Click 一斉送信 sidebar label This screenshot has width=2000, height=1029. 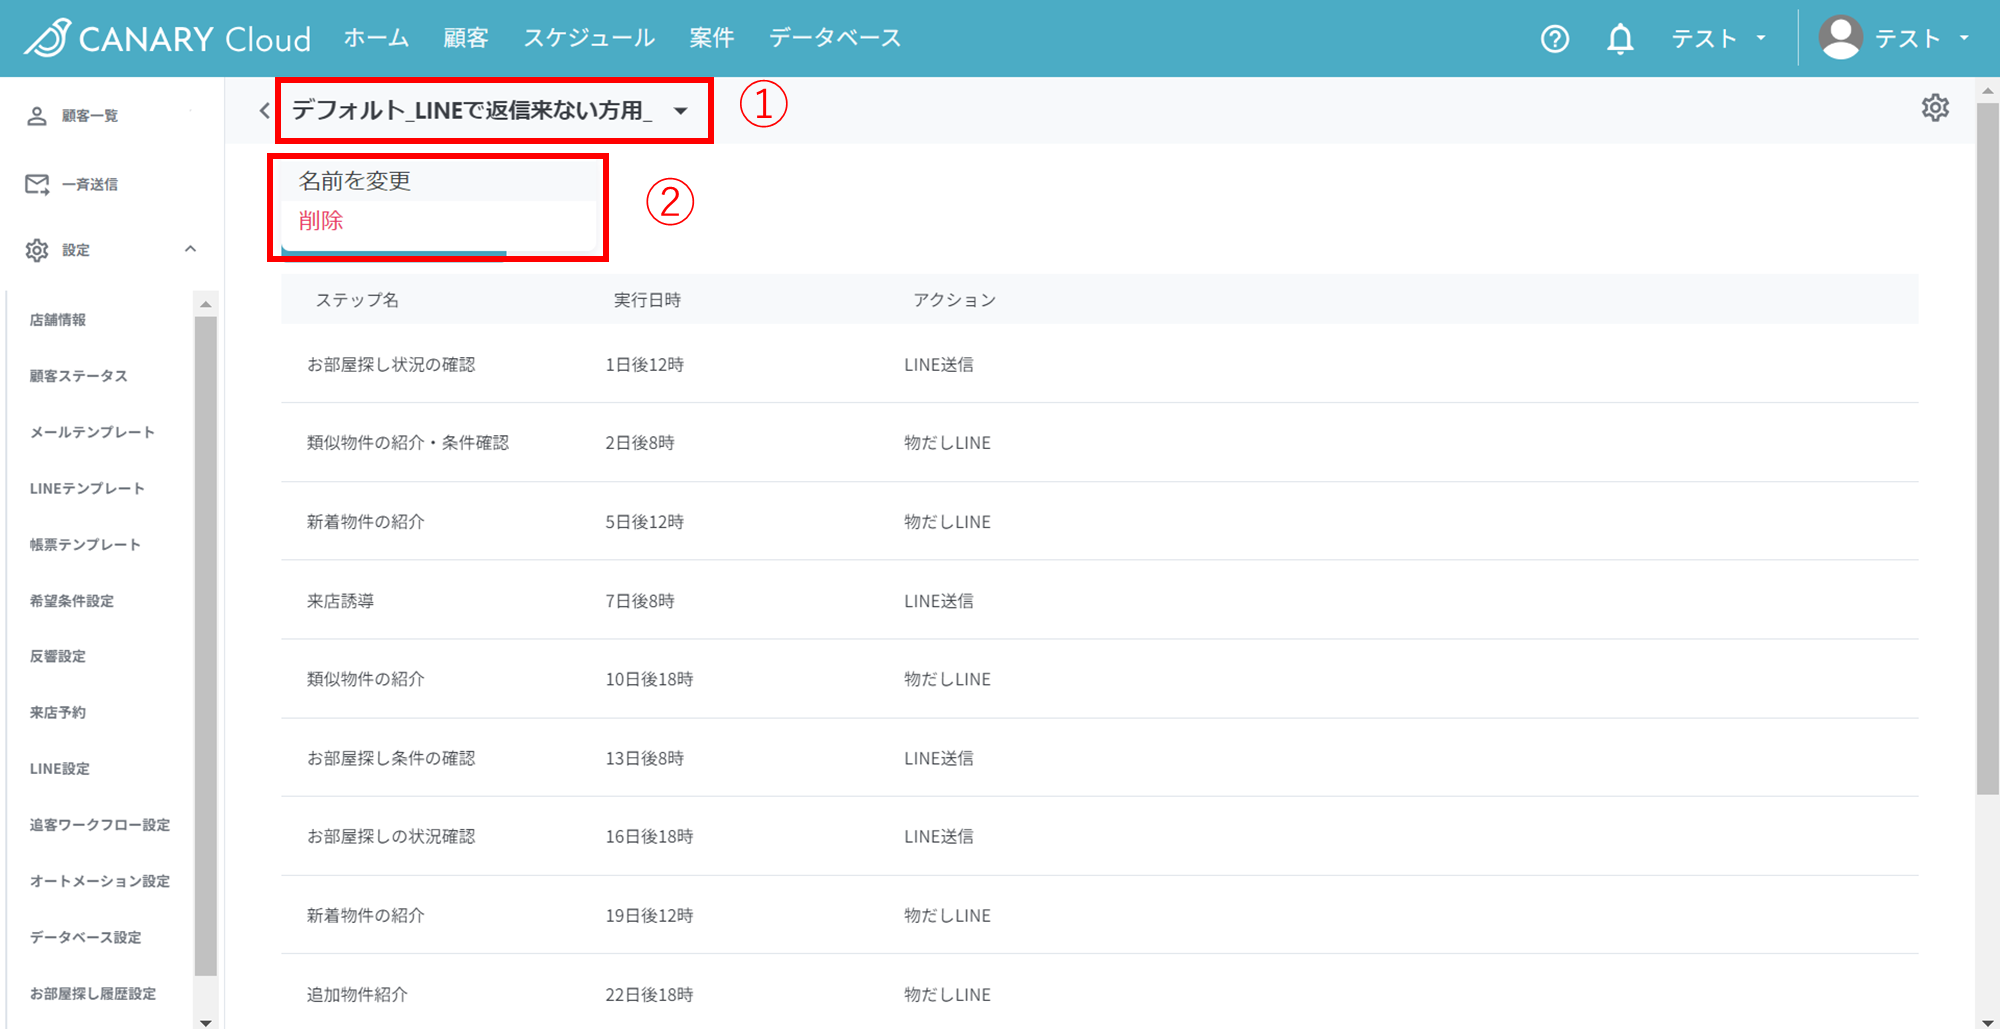(x=90, y=184)
